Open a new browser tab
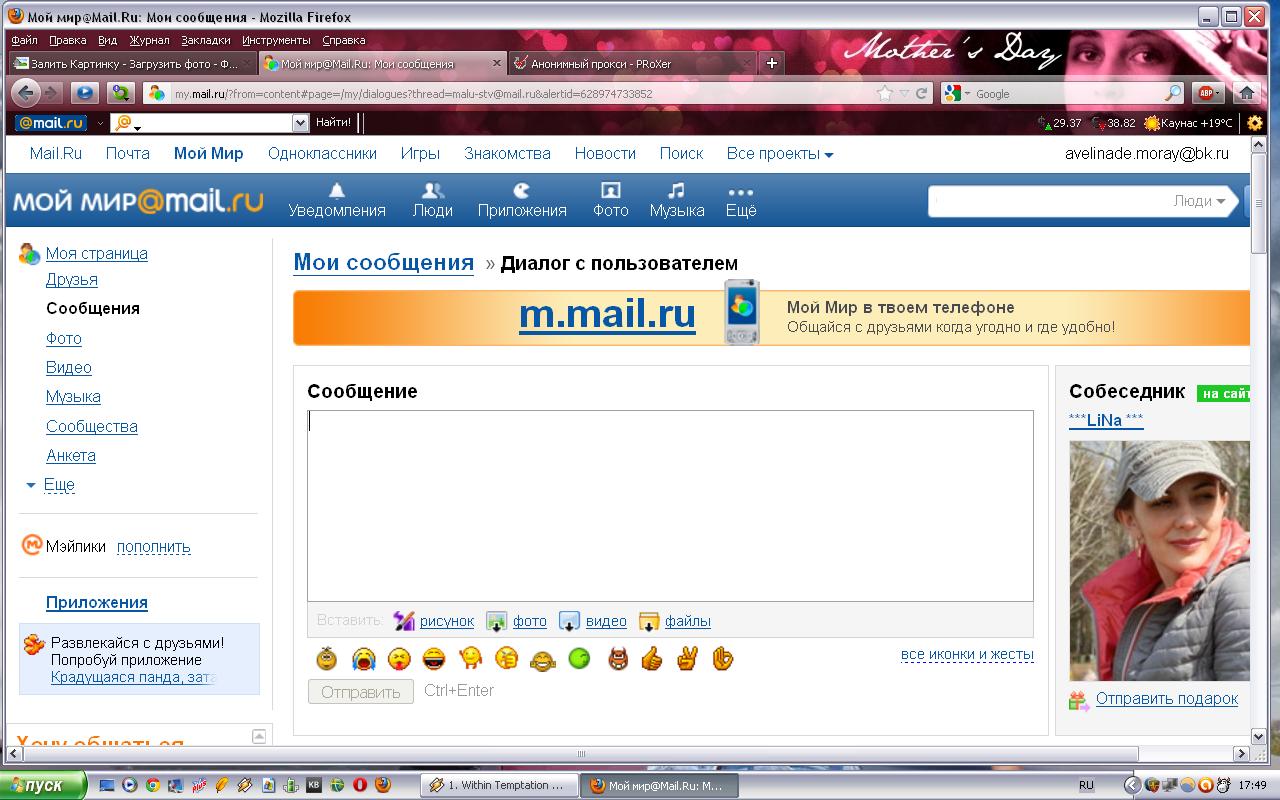Image resolution: width=1280 pixels, height=800 pixels. tap(771, 63)
